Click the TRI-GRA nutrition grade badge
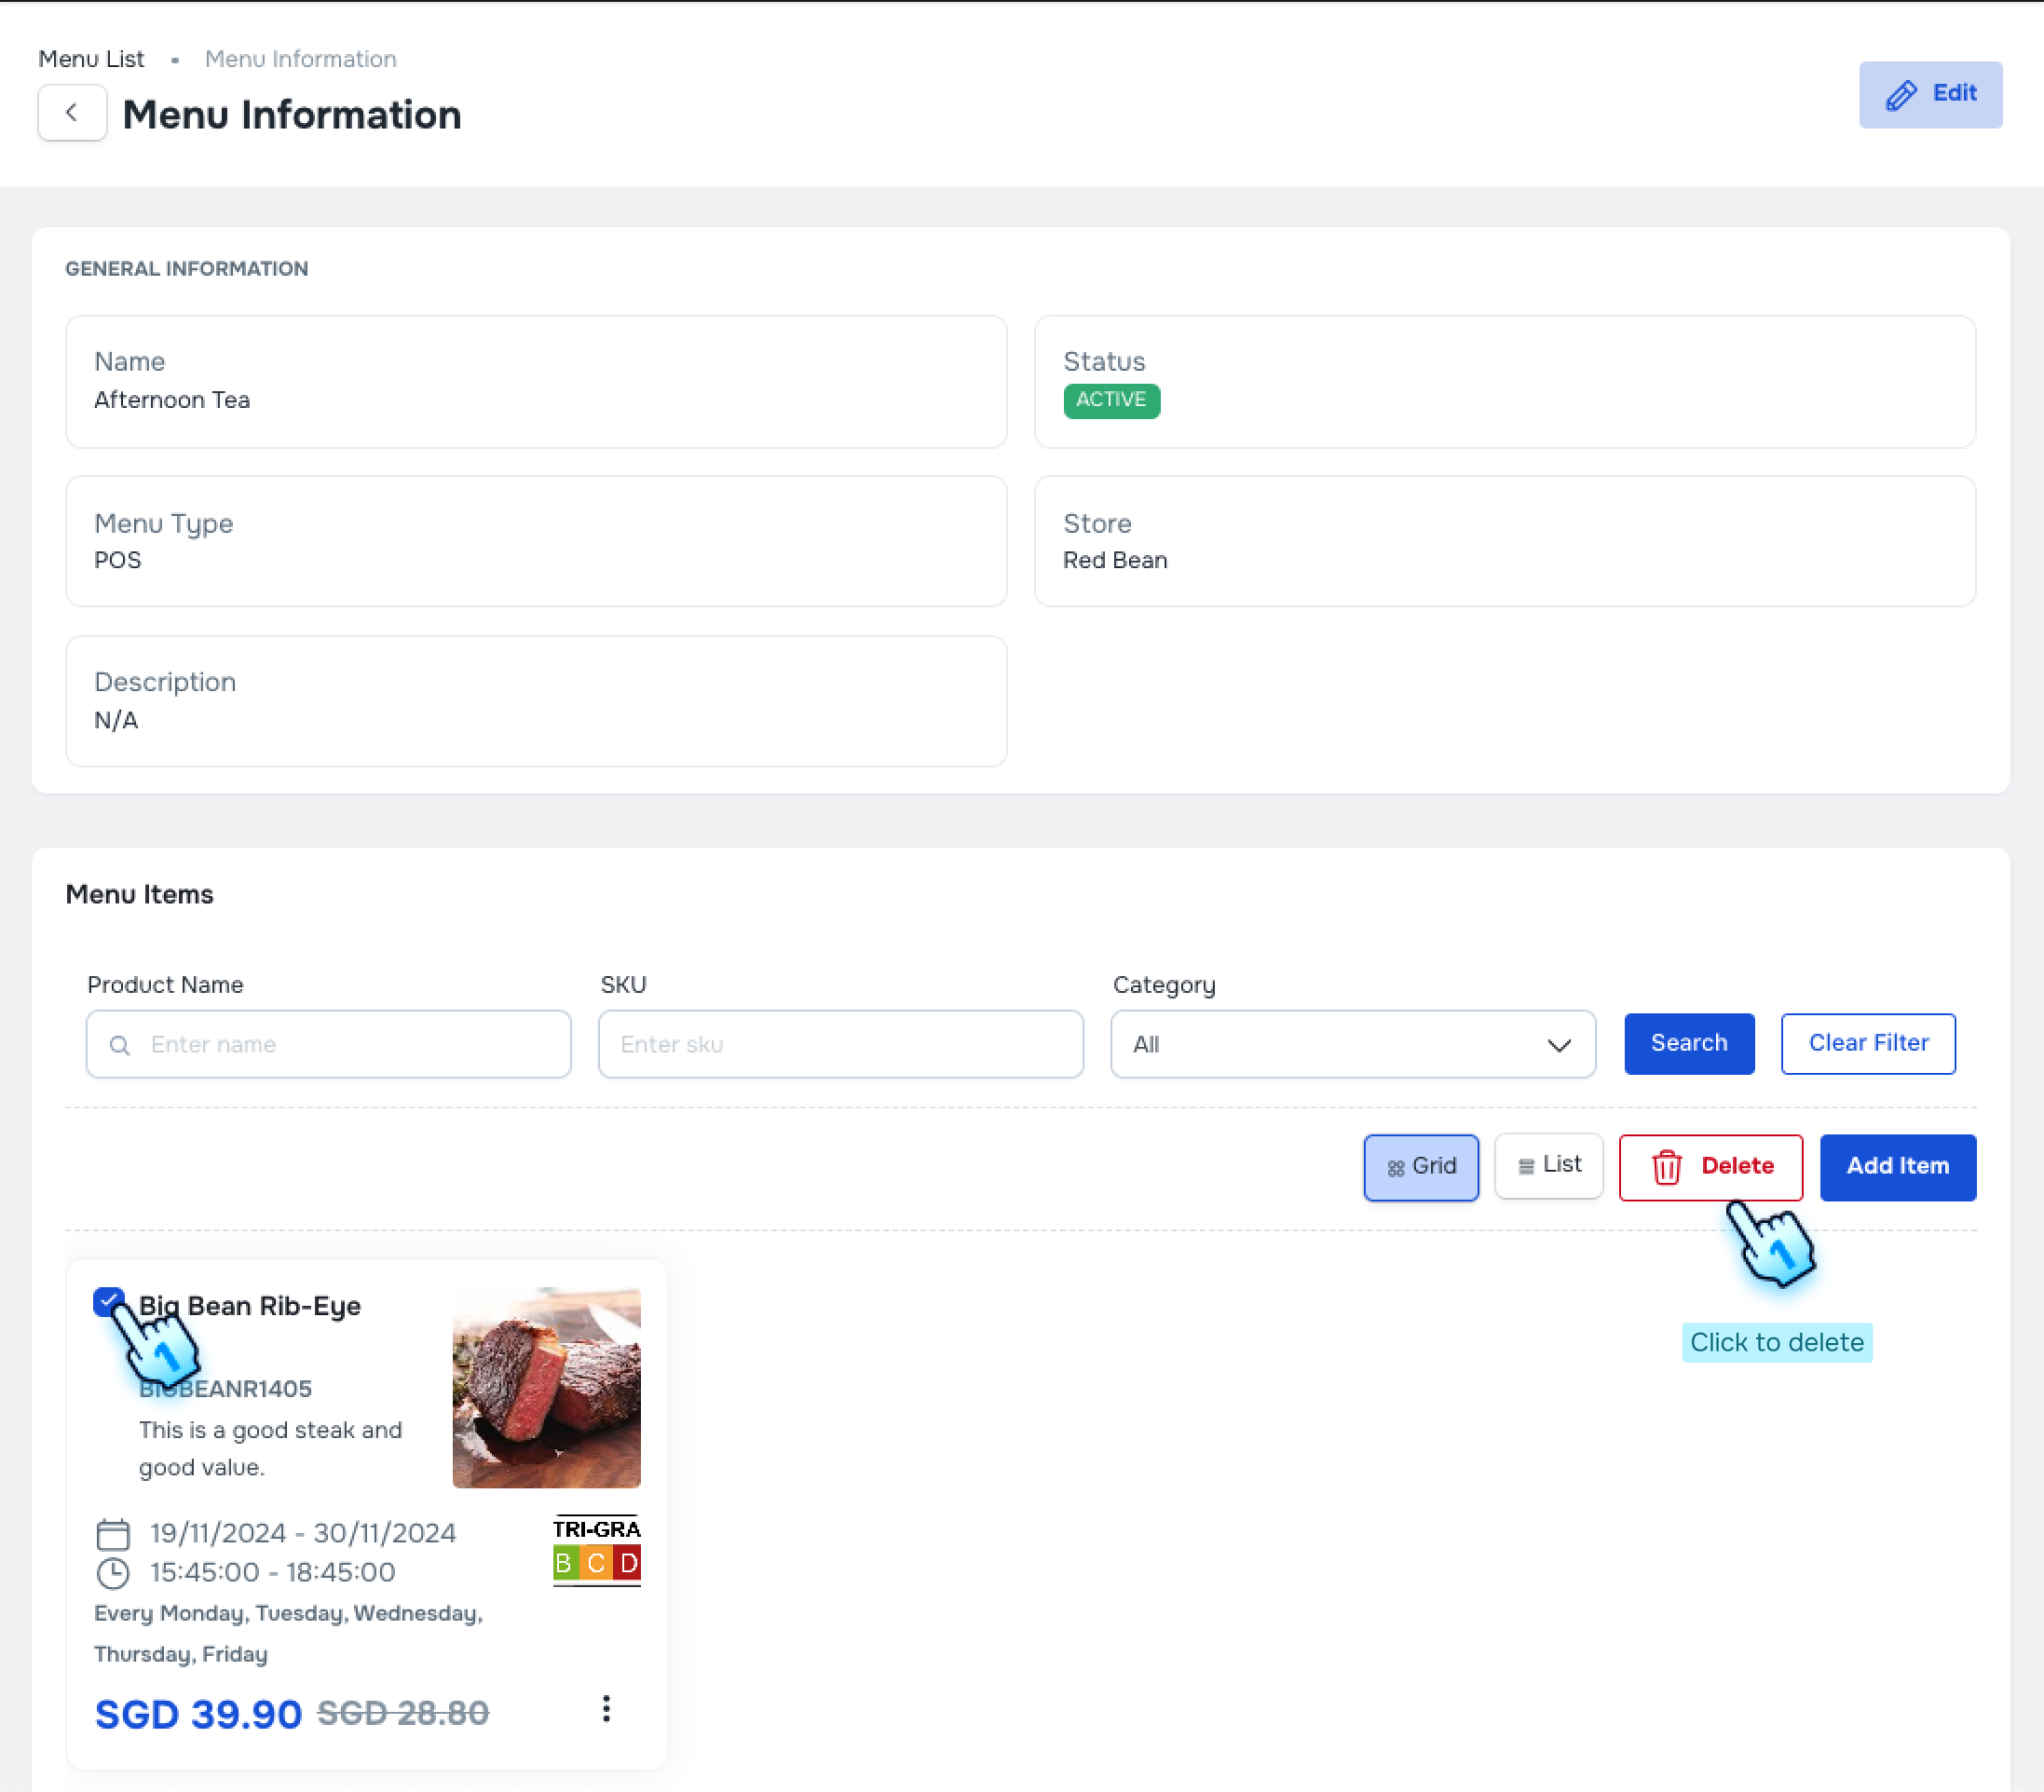The width and height of the screenshot is (2044, 1792). [596, 1550]
